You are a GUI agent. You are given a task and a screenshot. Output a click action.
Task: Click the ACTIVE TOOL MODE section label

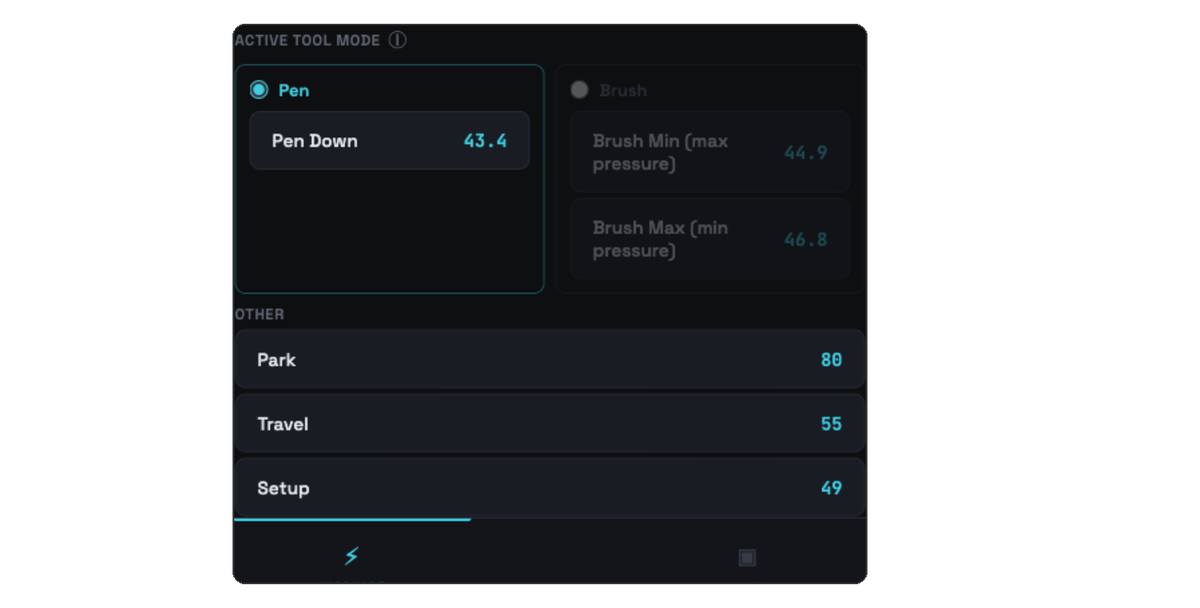[307, 40]
